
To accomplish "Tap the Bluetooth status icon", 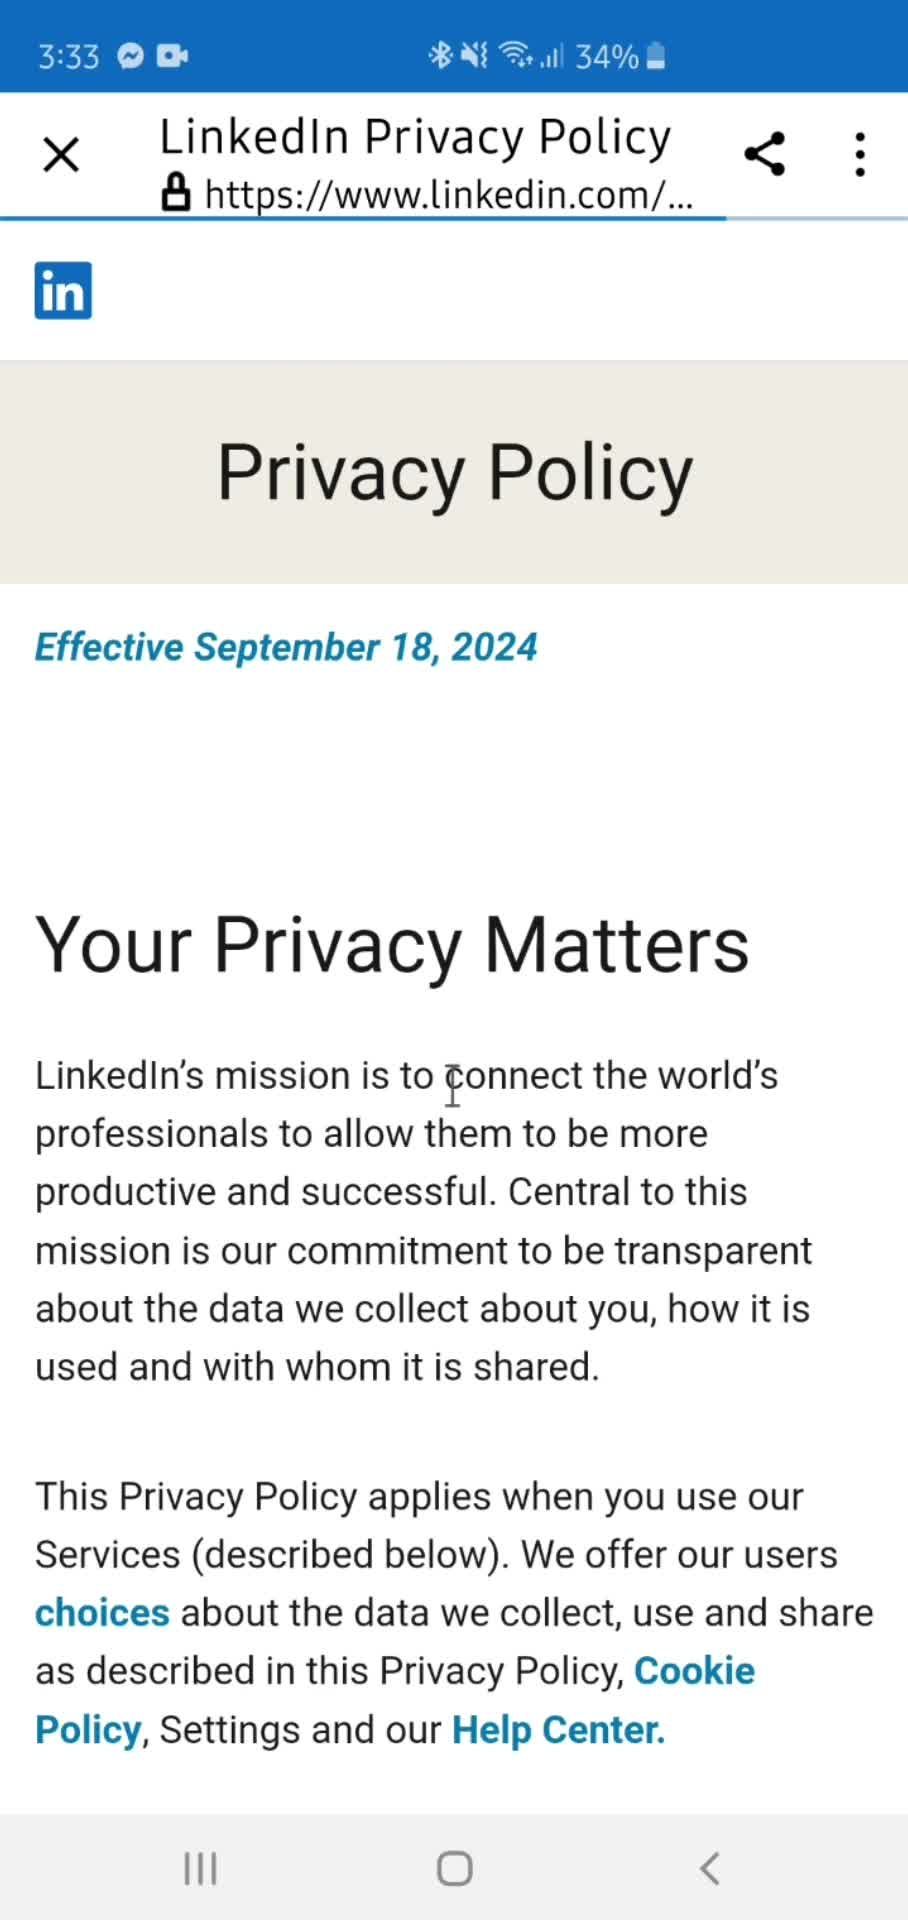I will coord(440,56).
